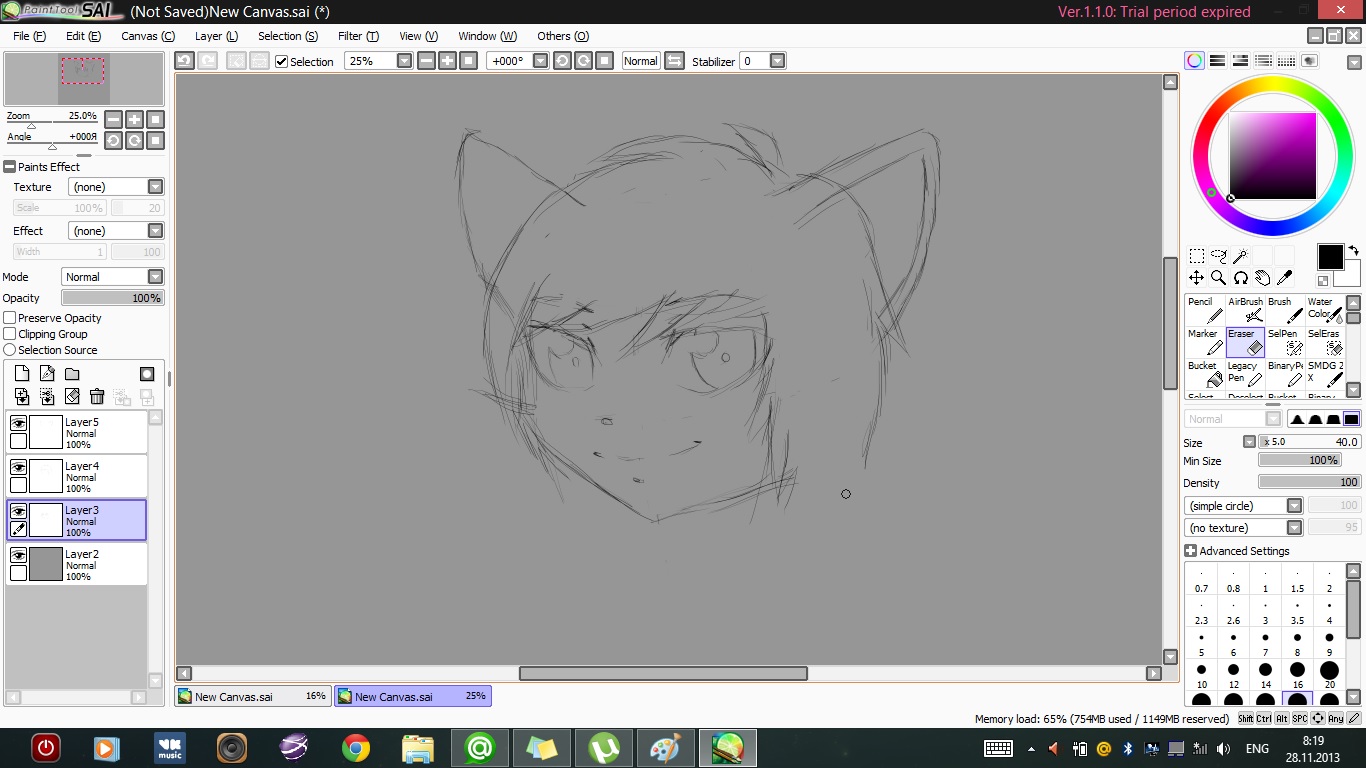
Task: Select the magic wand tool
Action: 1240,256
